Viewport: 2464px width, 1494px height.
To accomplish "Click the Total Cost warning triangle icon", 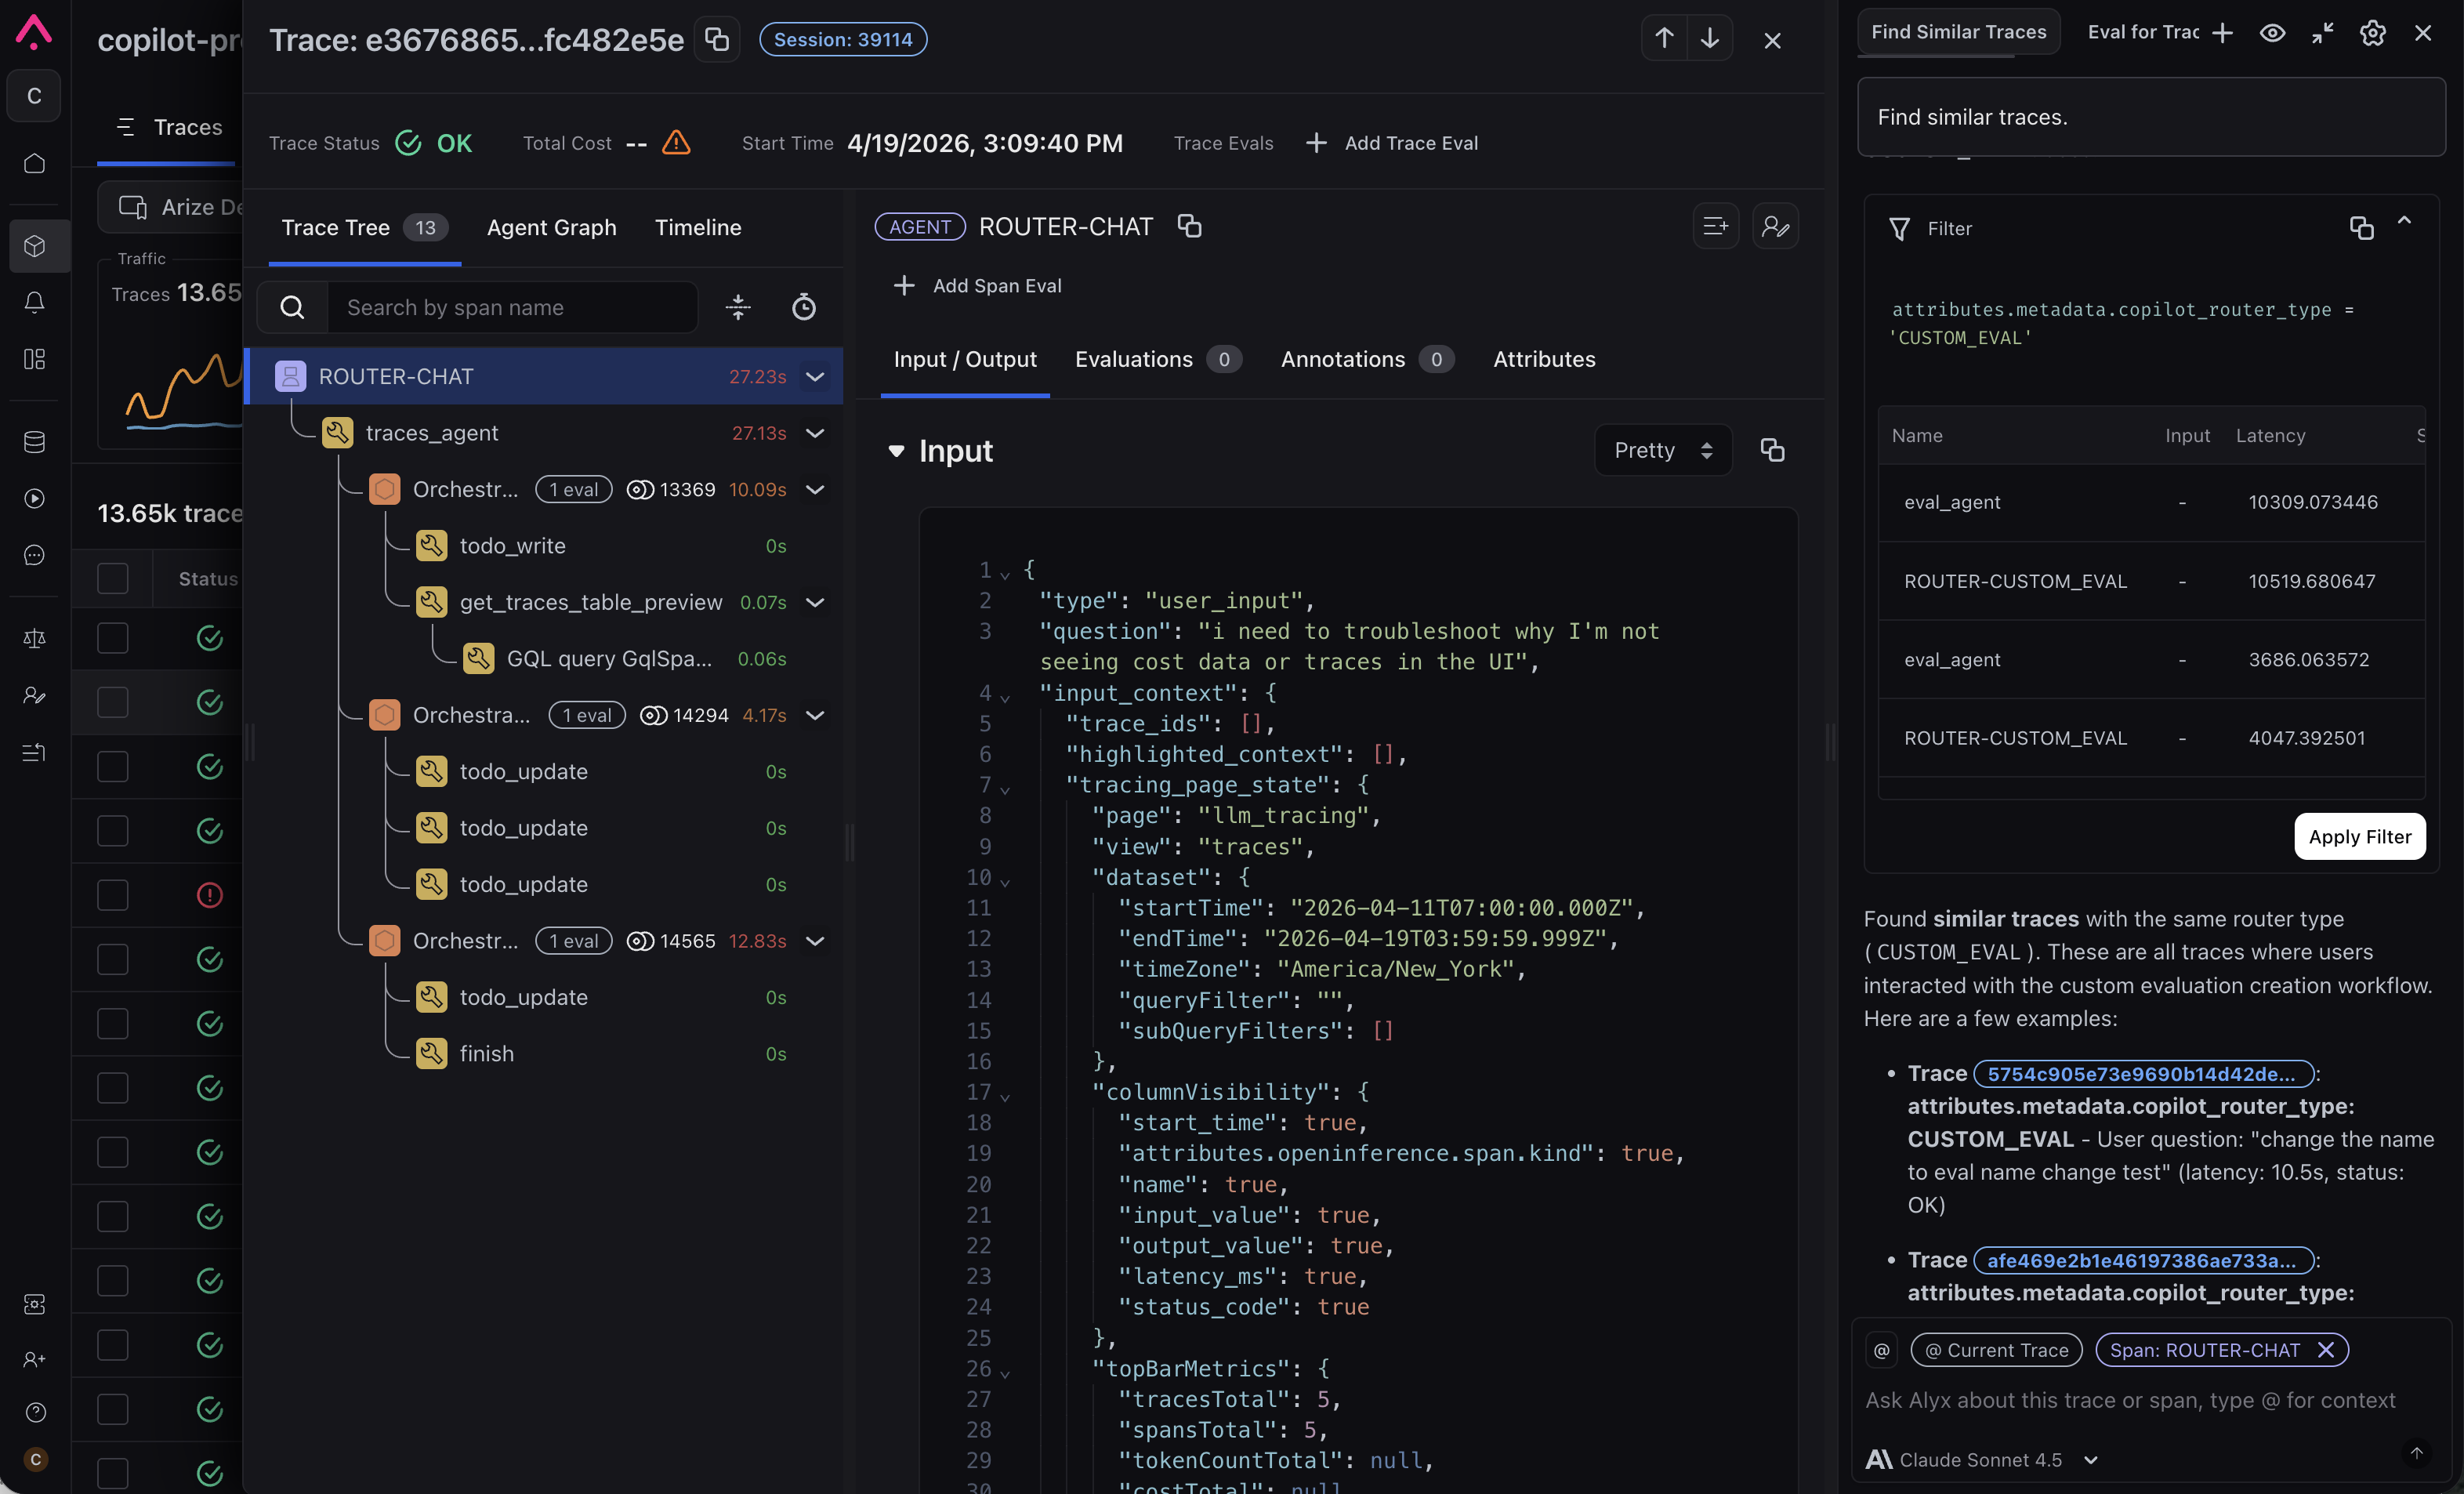I will point(676,143).
